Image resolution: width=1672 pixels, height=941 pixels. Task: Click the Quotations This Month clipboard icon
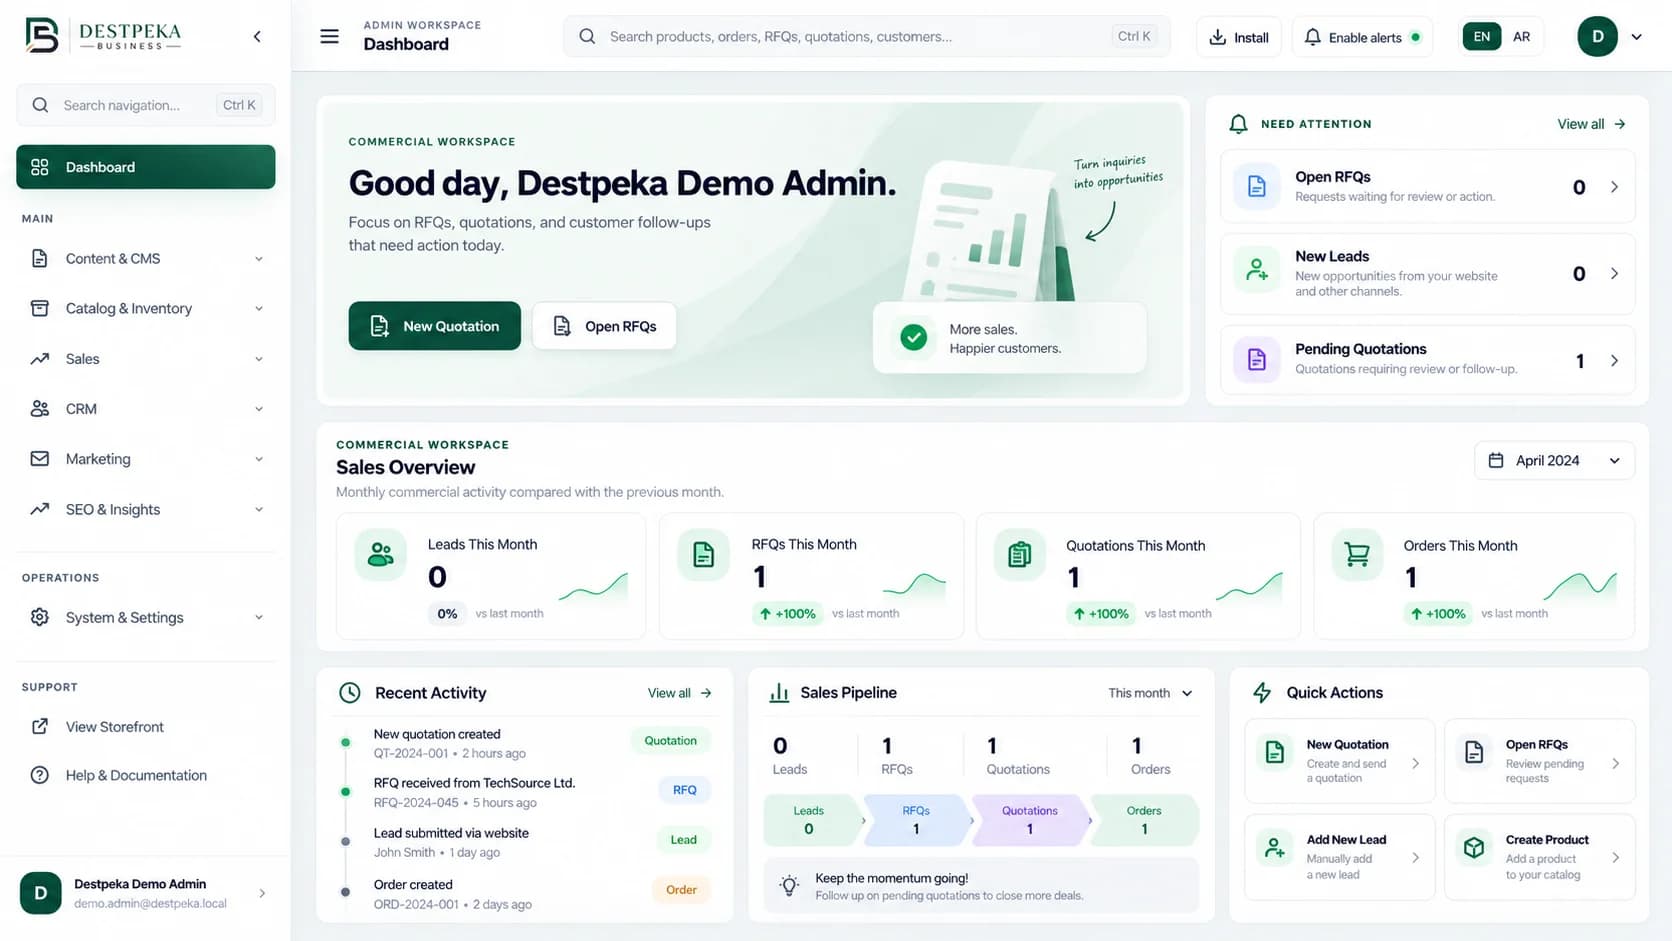tap(1019, 554)
